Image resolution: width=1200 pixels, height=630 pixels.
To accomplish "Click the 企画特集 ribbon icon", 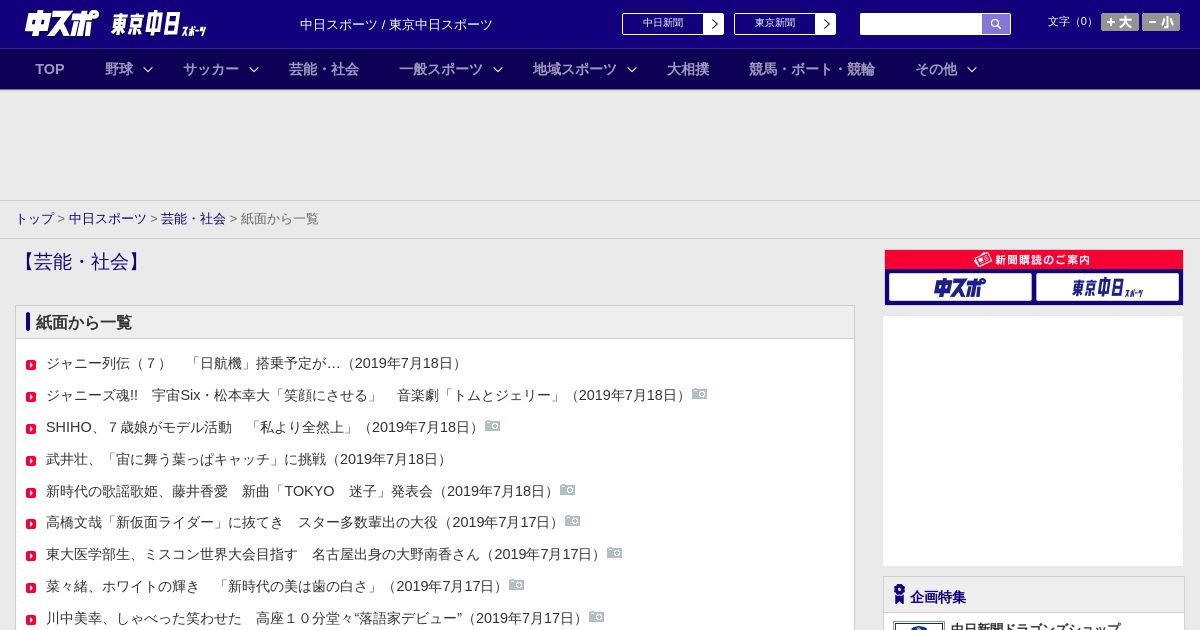I will 899,595.
